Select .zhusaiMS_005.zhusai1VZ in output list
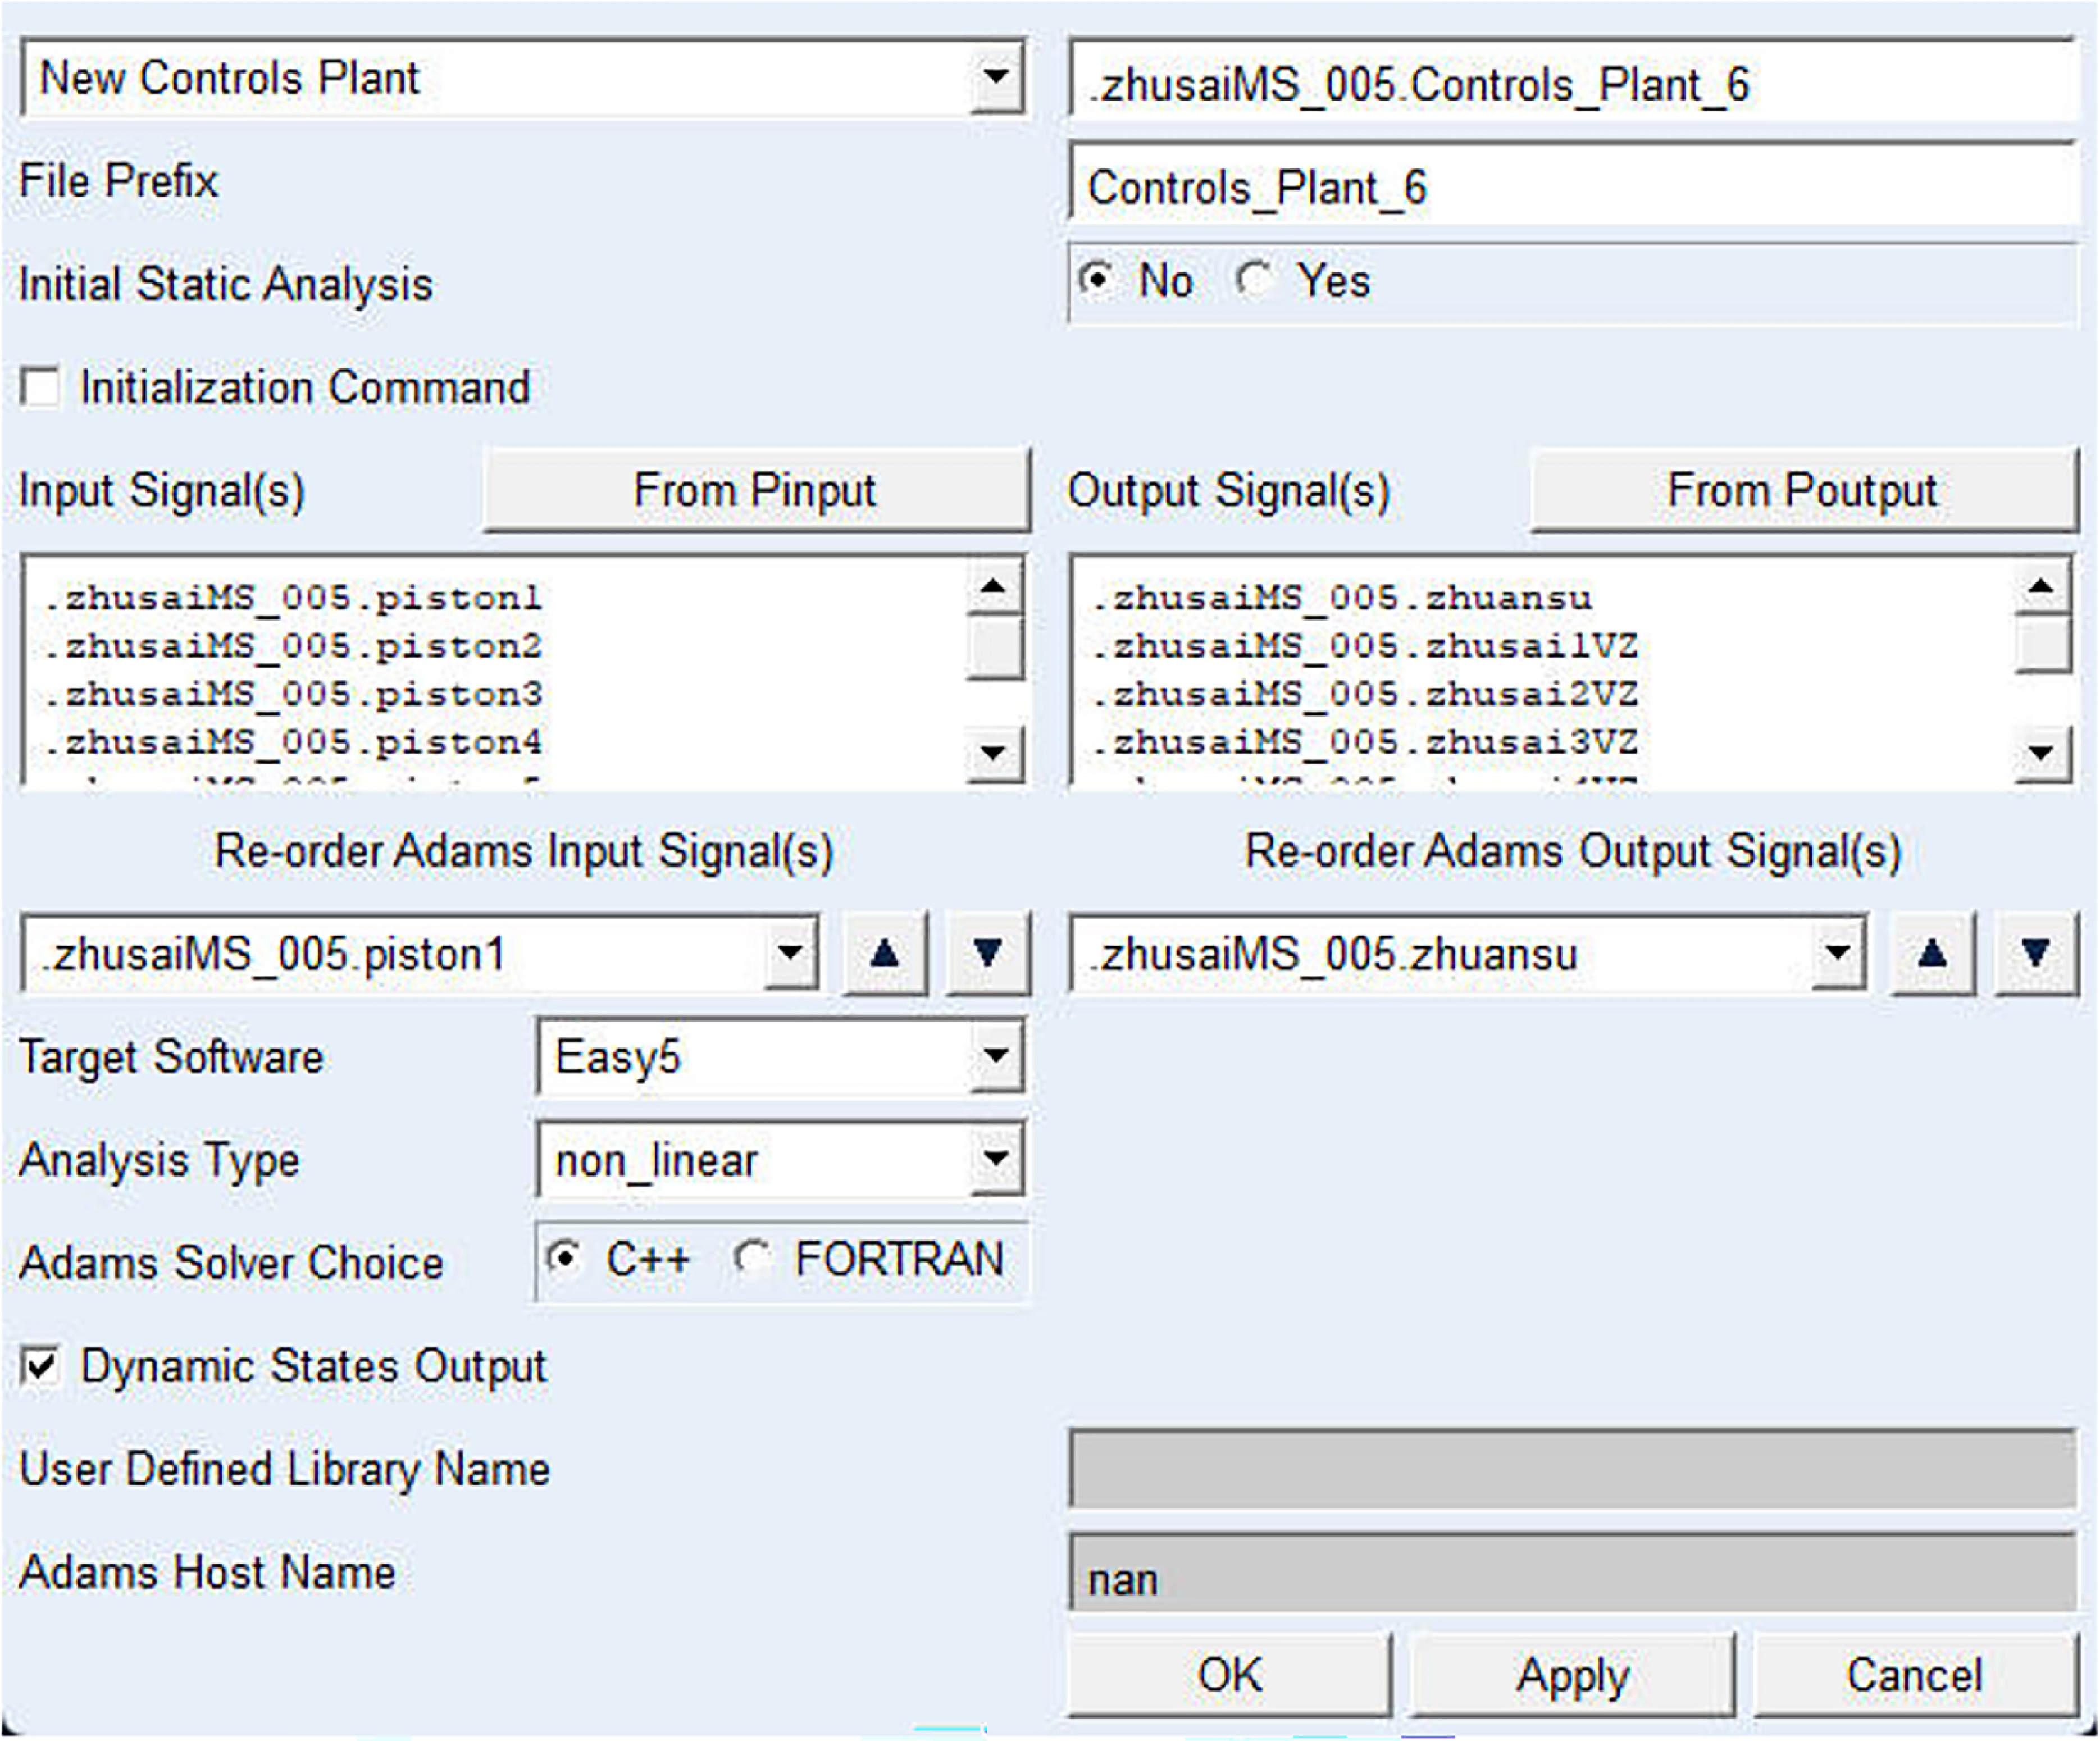The image size is (2100, 1741). (1365, 646)
